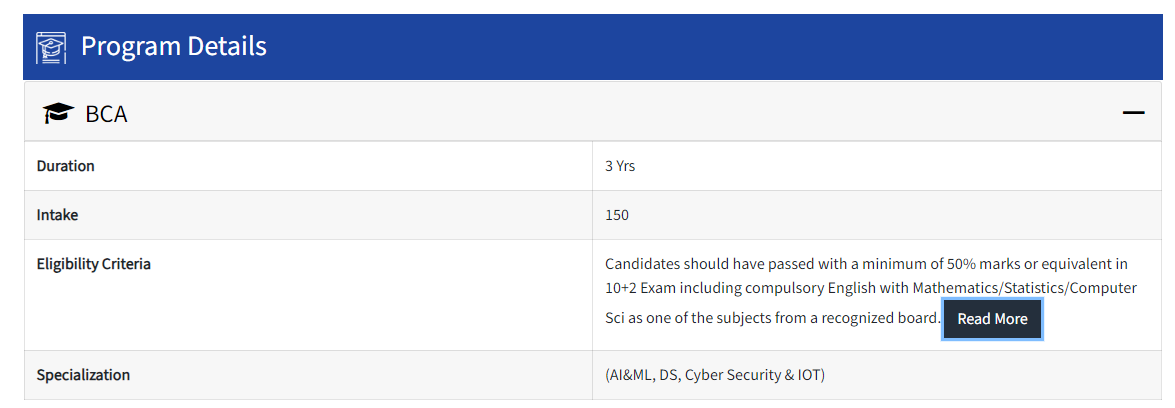The image size is (1175, 408).
Task: Select the Intake row label
Action: click(57, 215)
